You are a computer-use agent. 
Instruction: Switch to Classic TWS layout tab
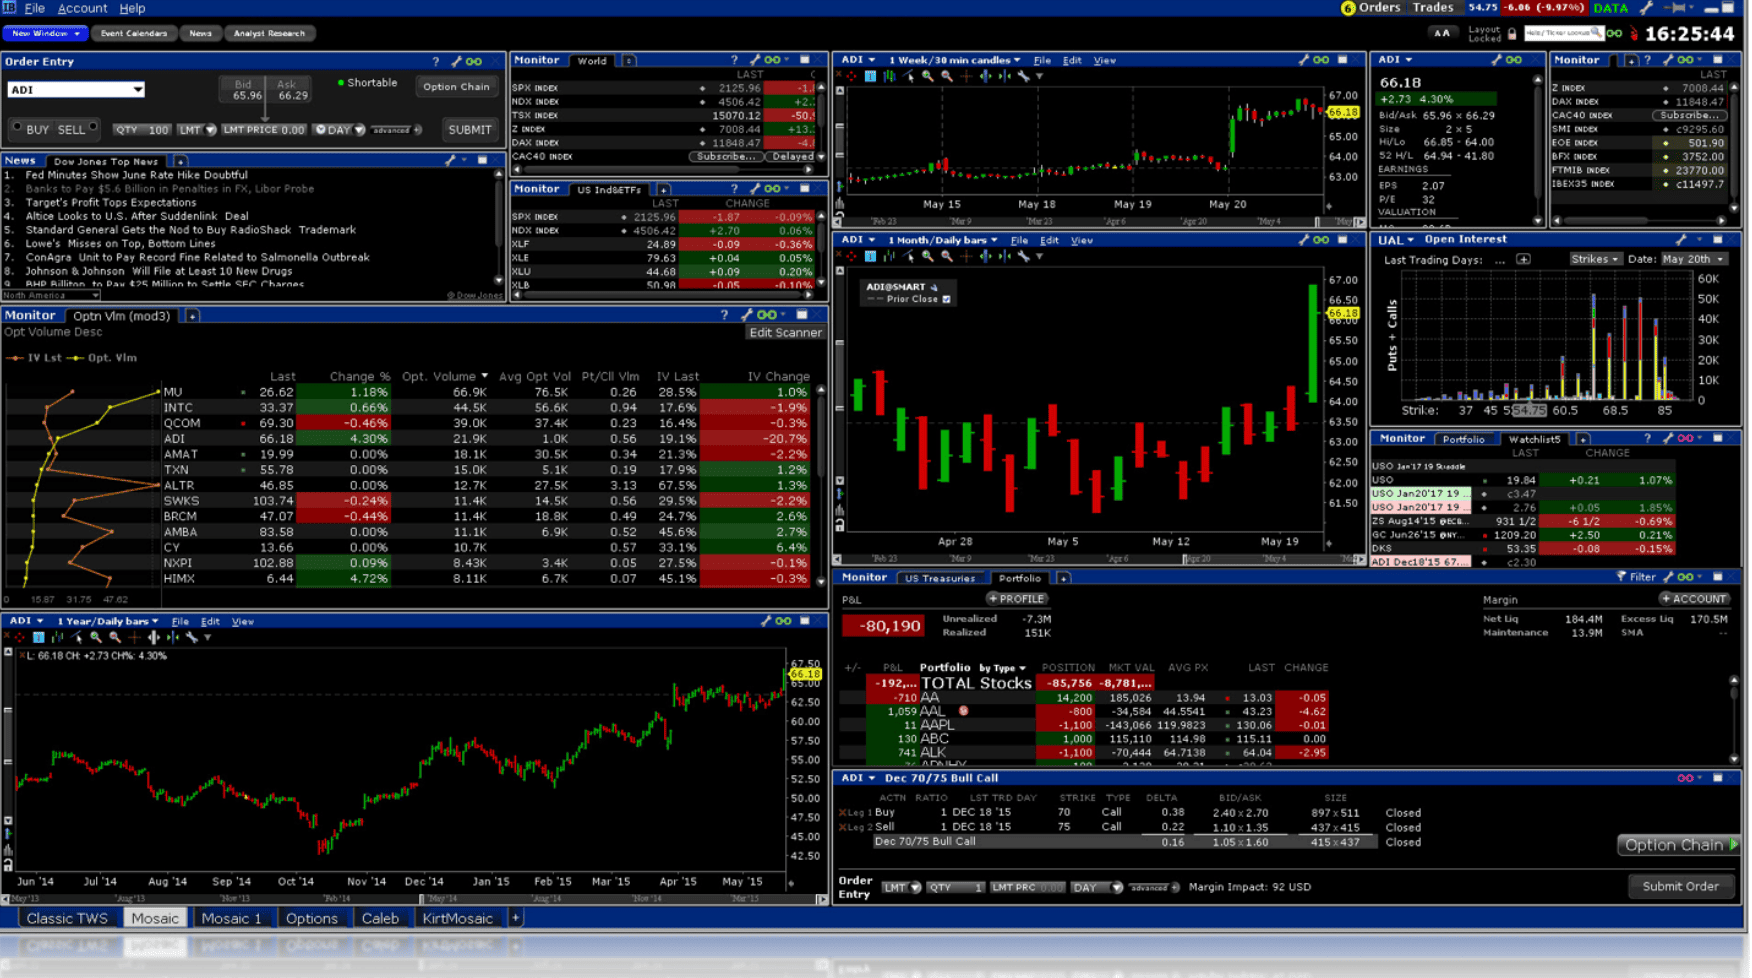(x=67, y=918)
